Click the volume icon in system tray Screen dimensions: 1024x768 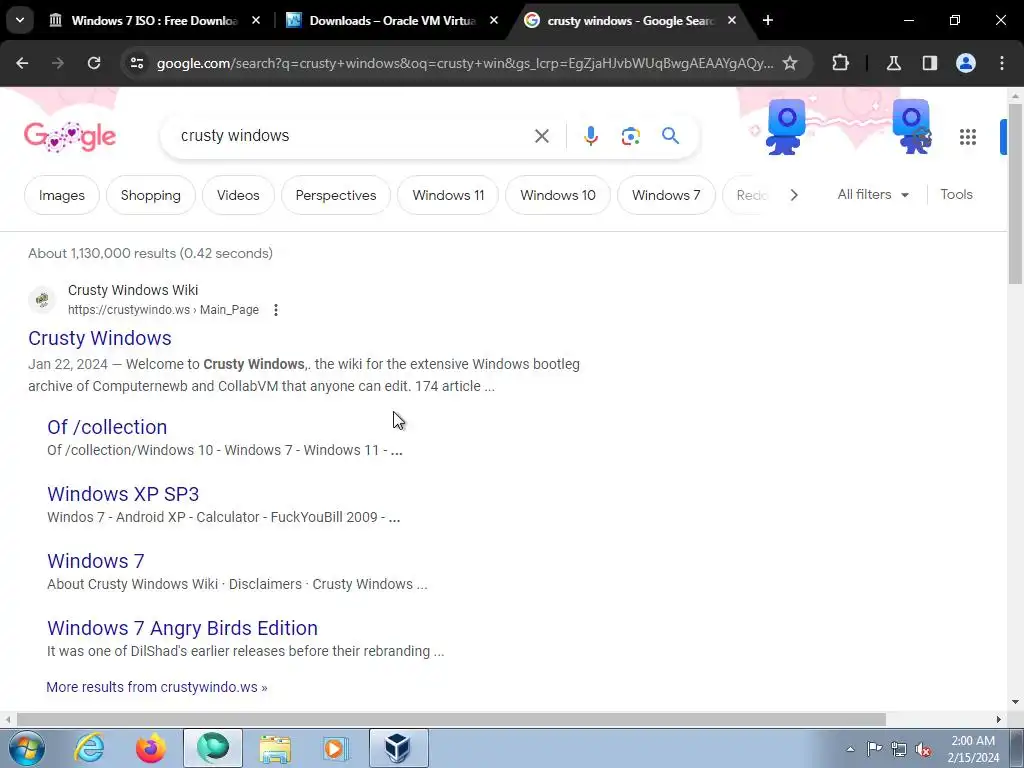click(x=923, y=749)
